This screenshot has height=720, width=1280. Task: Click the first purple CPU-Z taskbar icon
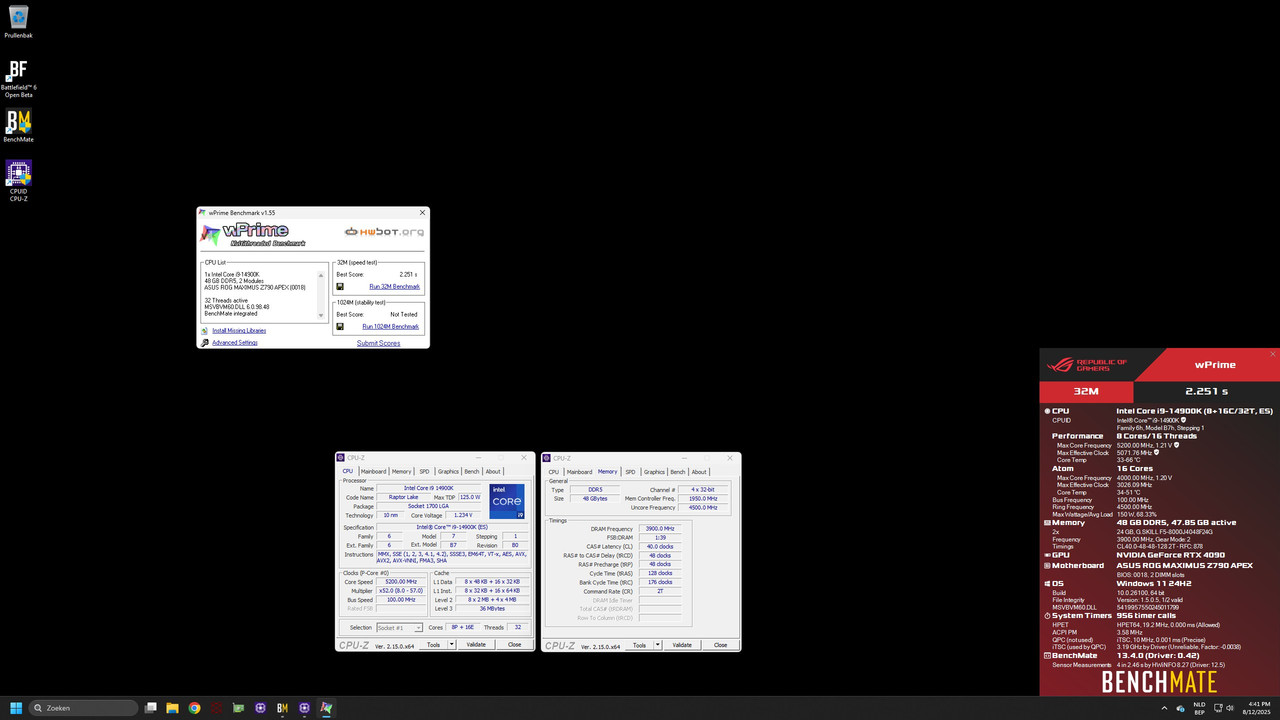[x=260, y=708]
